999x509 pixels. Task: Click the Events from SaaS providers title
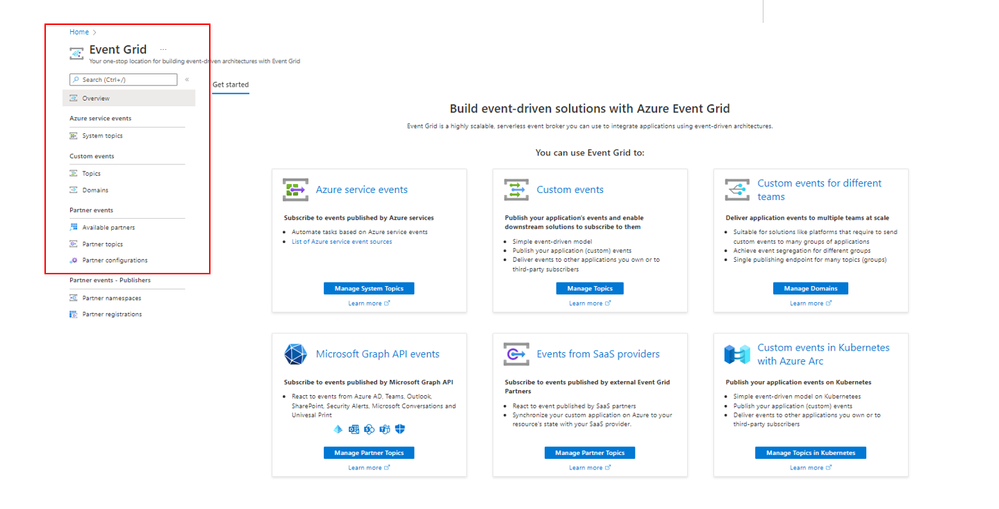[598, 354]
